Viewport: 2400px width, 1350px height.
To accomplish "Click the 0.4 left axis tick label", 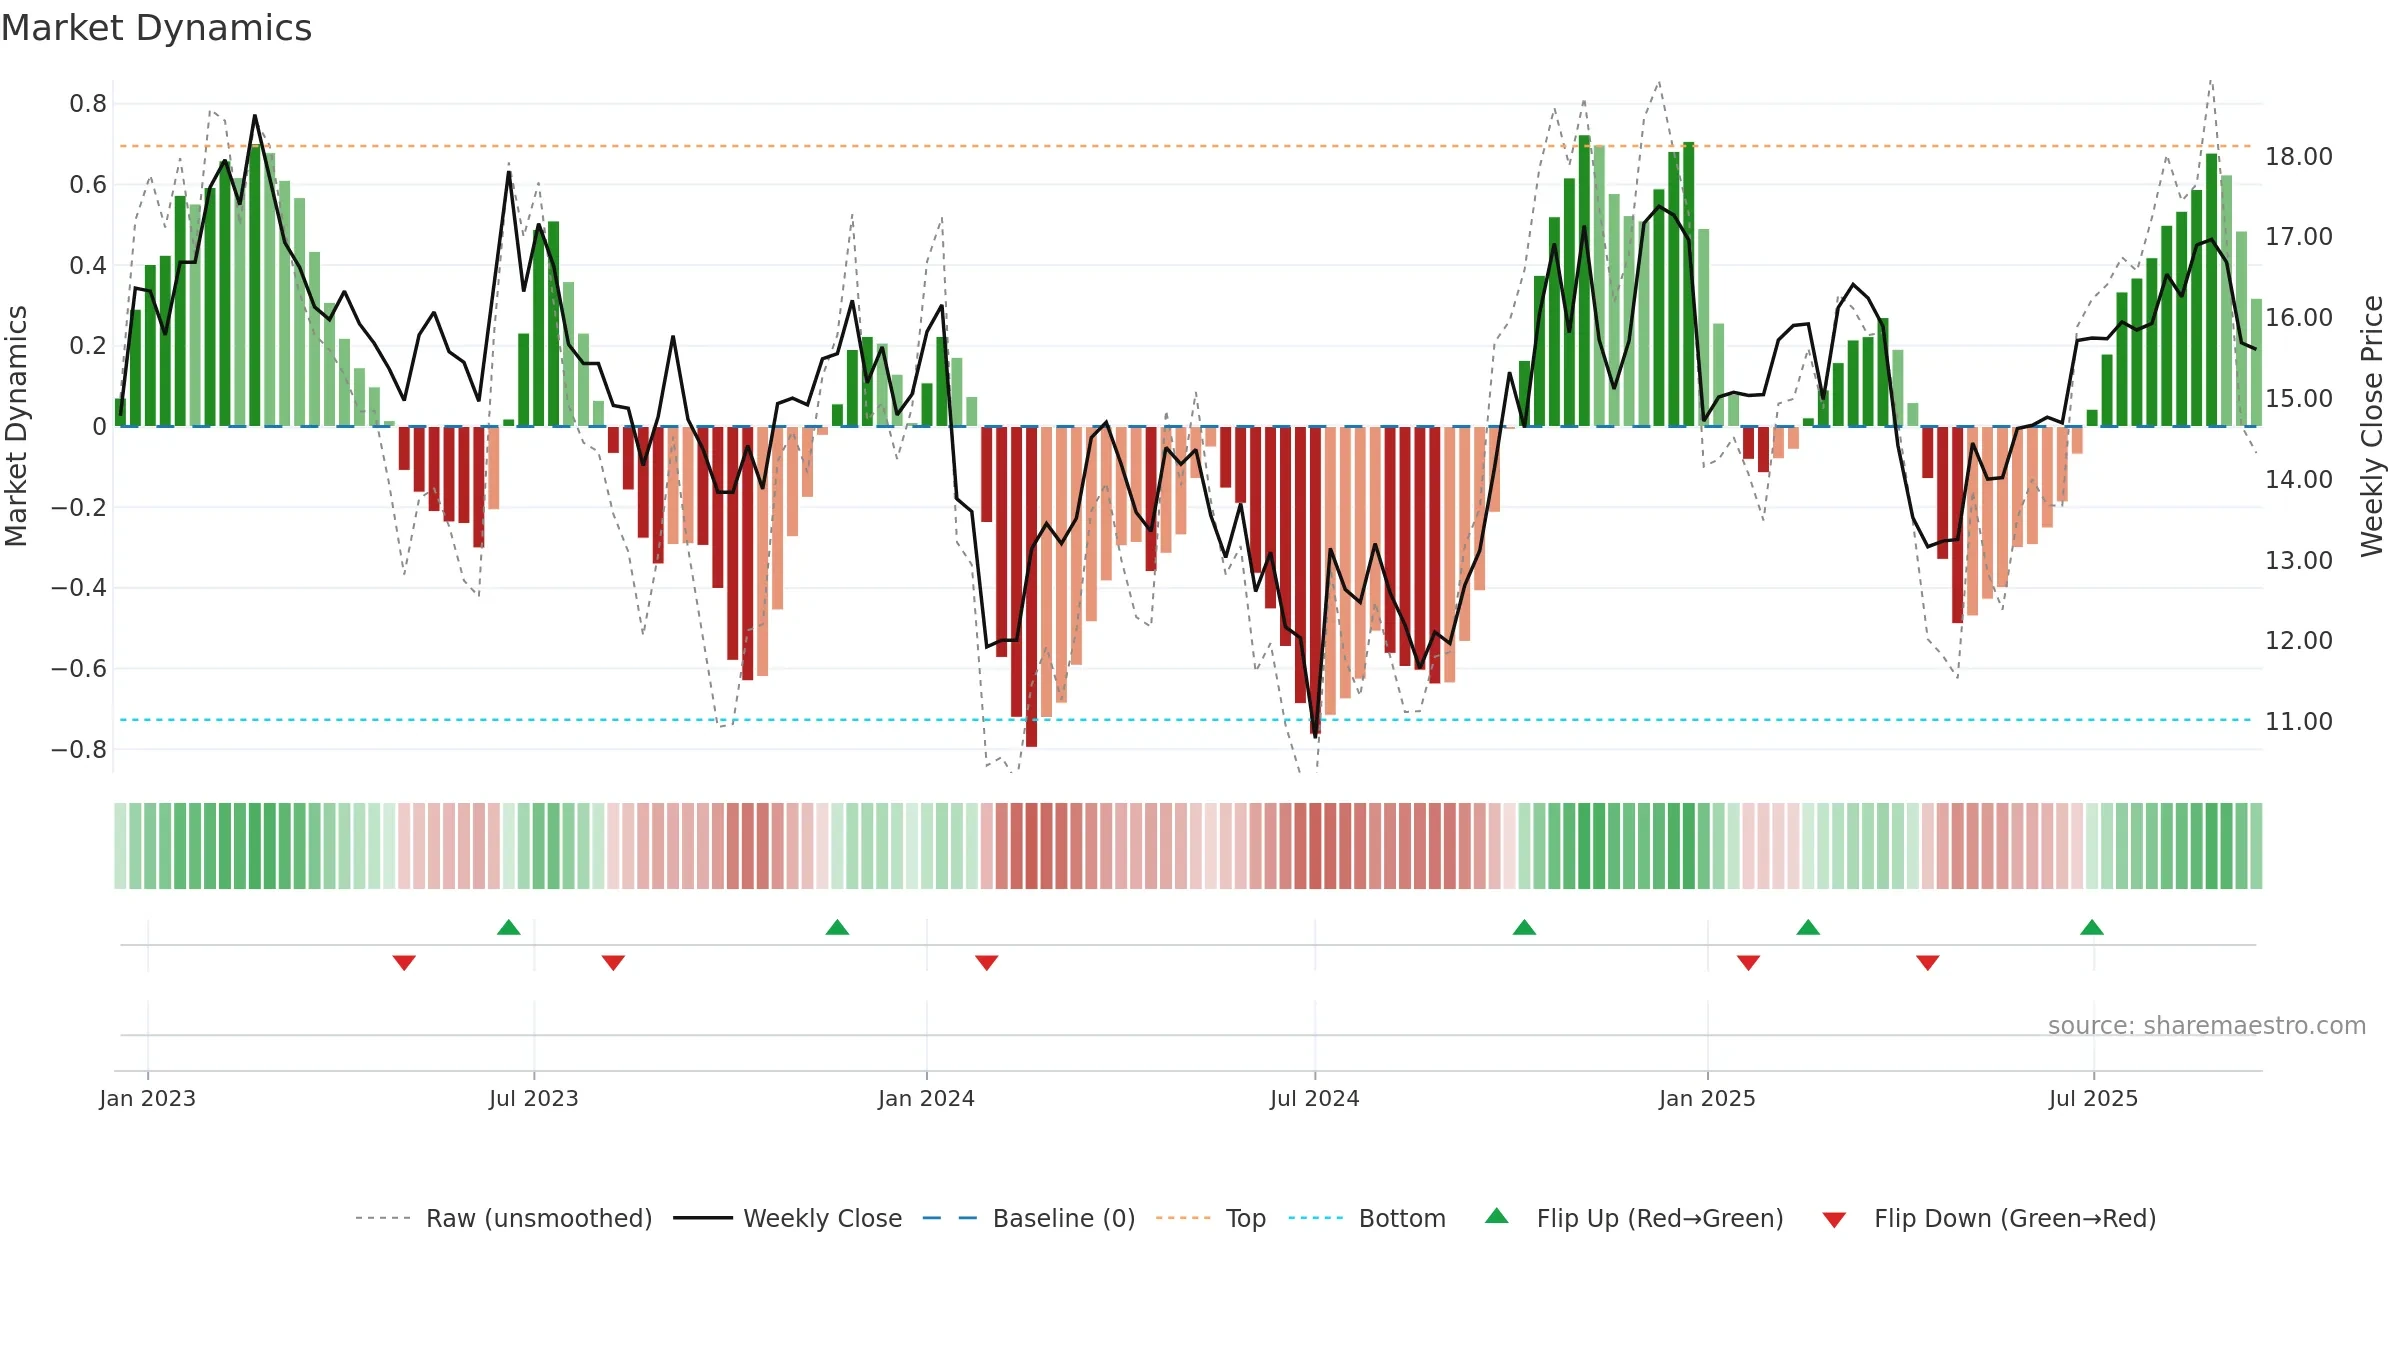I will (x=88, y=266).
